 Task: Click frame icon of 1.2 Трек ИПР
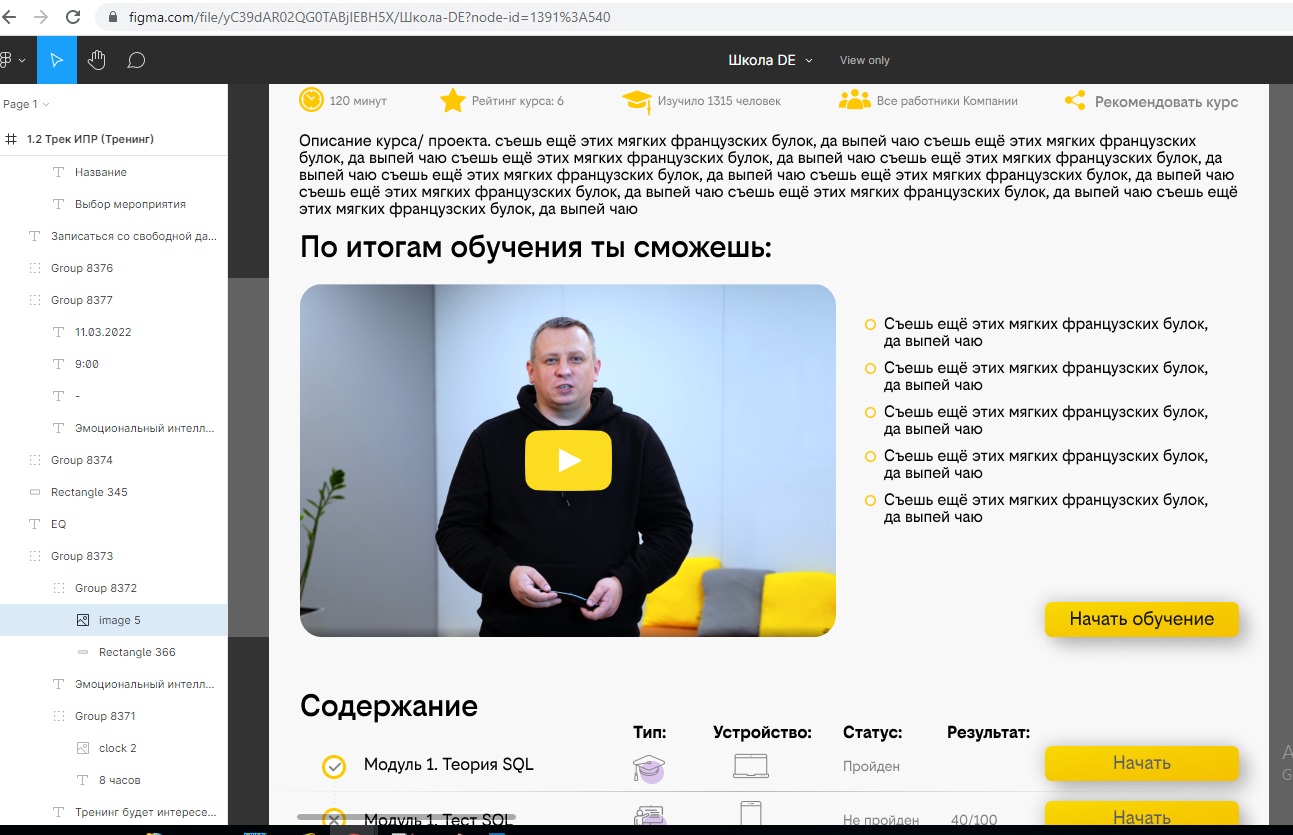(11, 139)
